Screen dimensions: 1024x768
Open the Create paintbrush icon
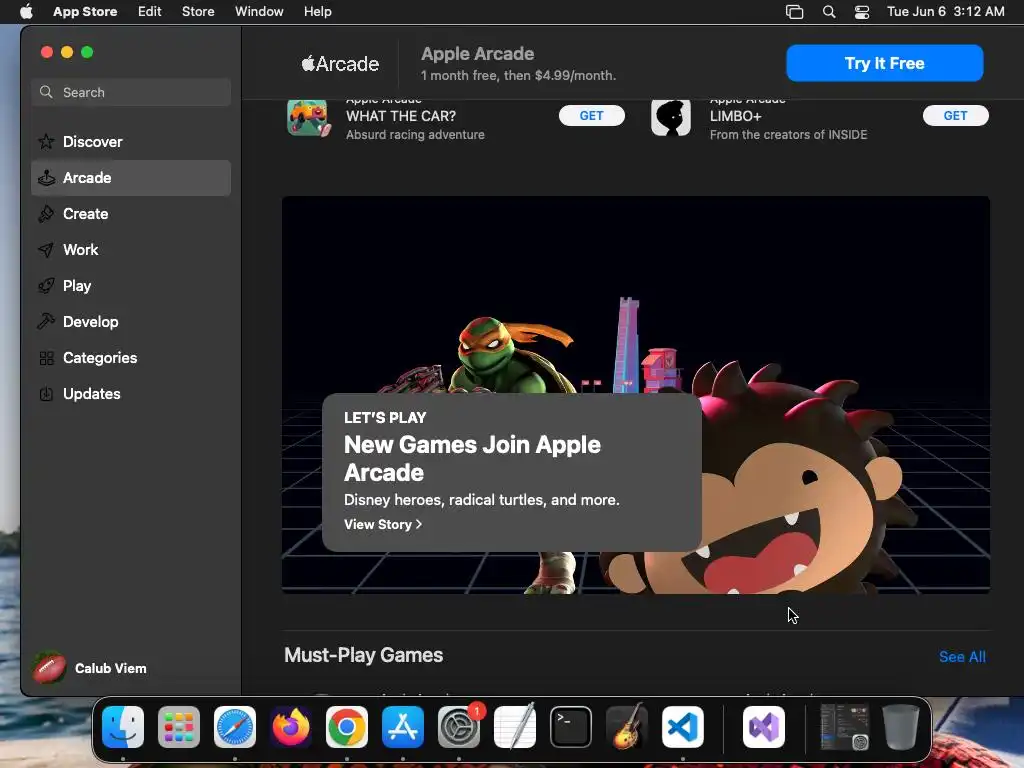46,214
